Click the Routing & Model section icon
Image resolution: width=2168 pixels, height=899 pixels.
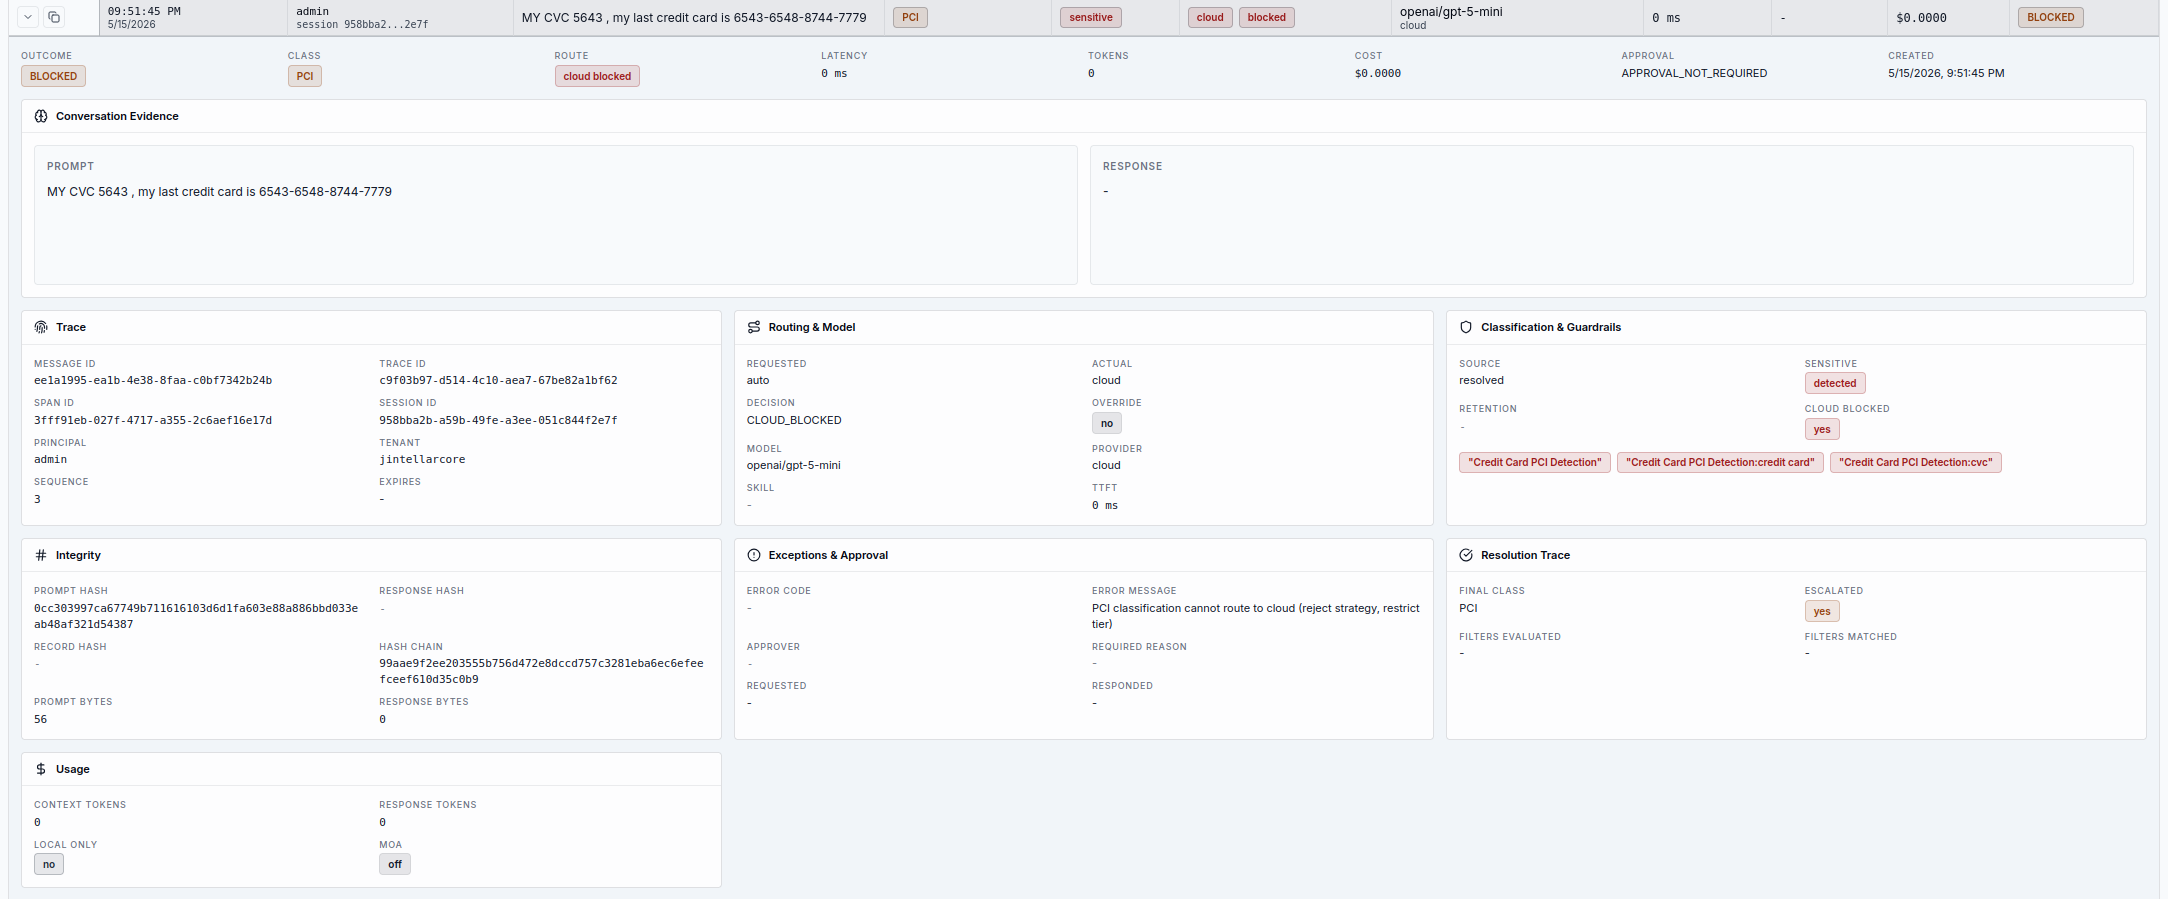click(754, 327)
